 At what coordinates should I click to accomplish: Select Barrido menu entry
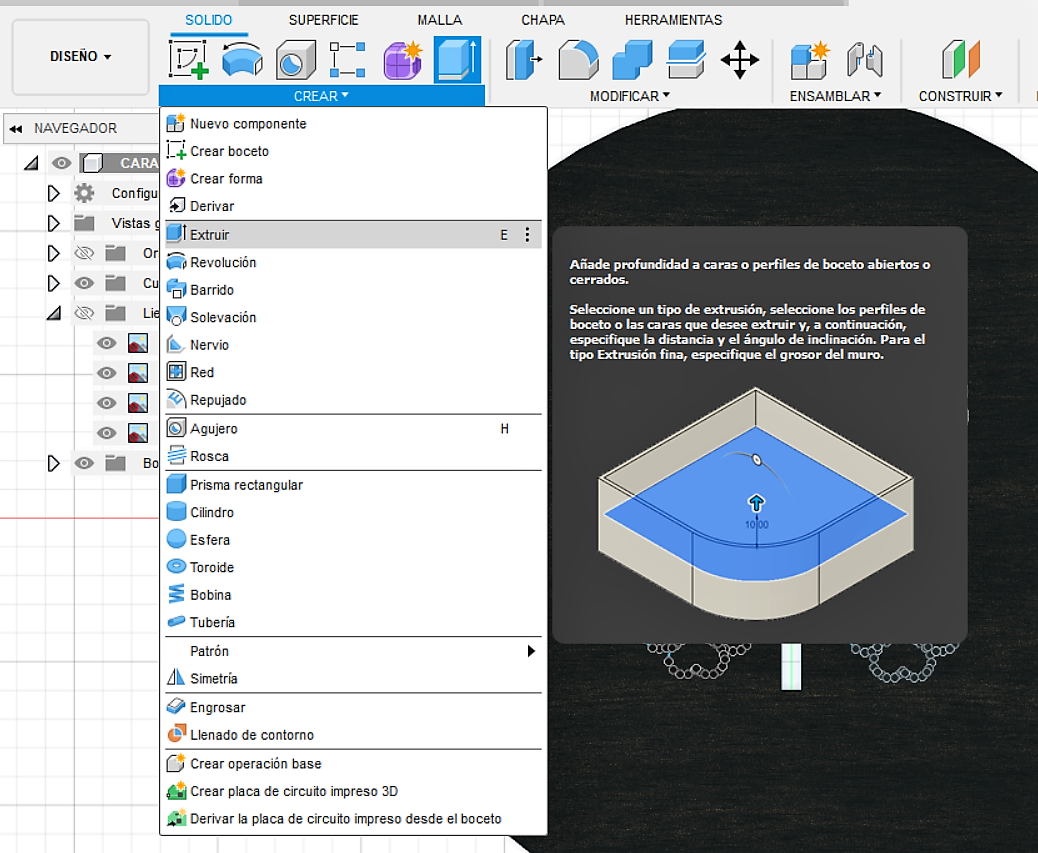click(x=354, y=290)
